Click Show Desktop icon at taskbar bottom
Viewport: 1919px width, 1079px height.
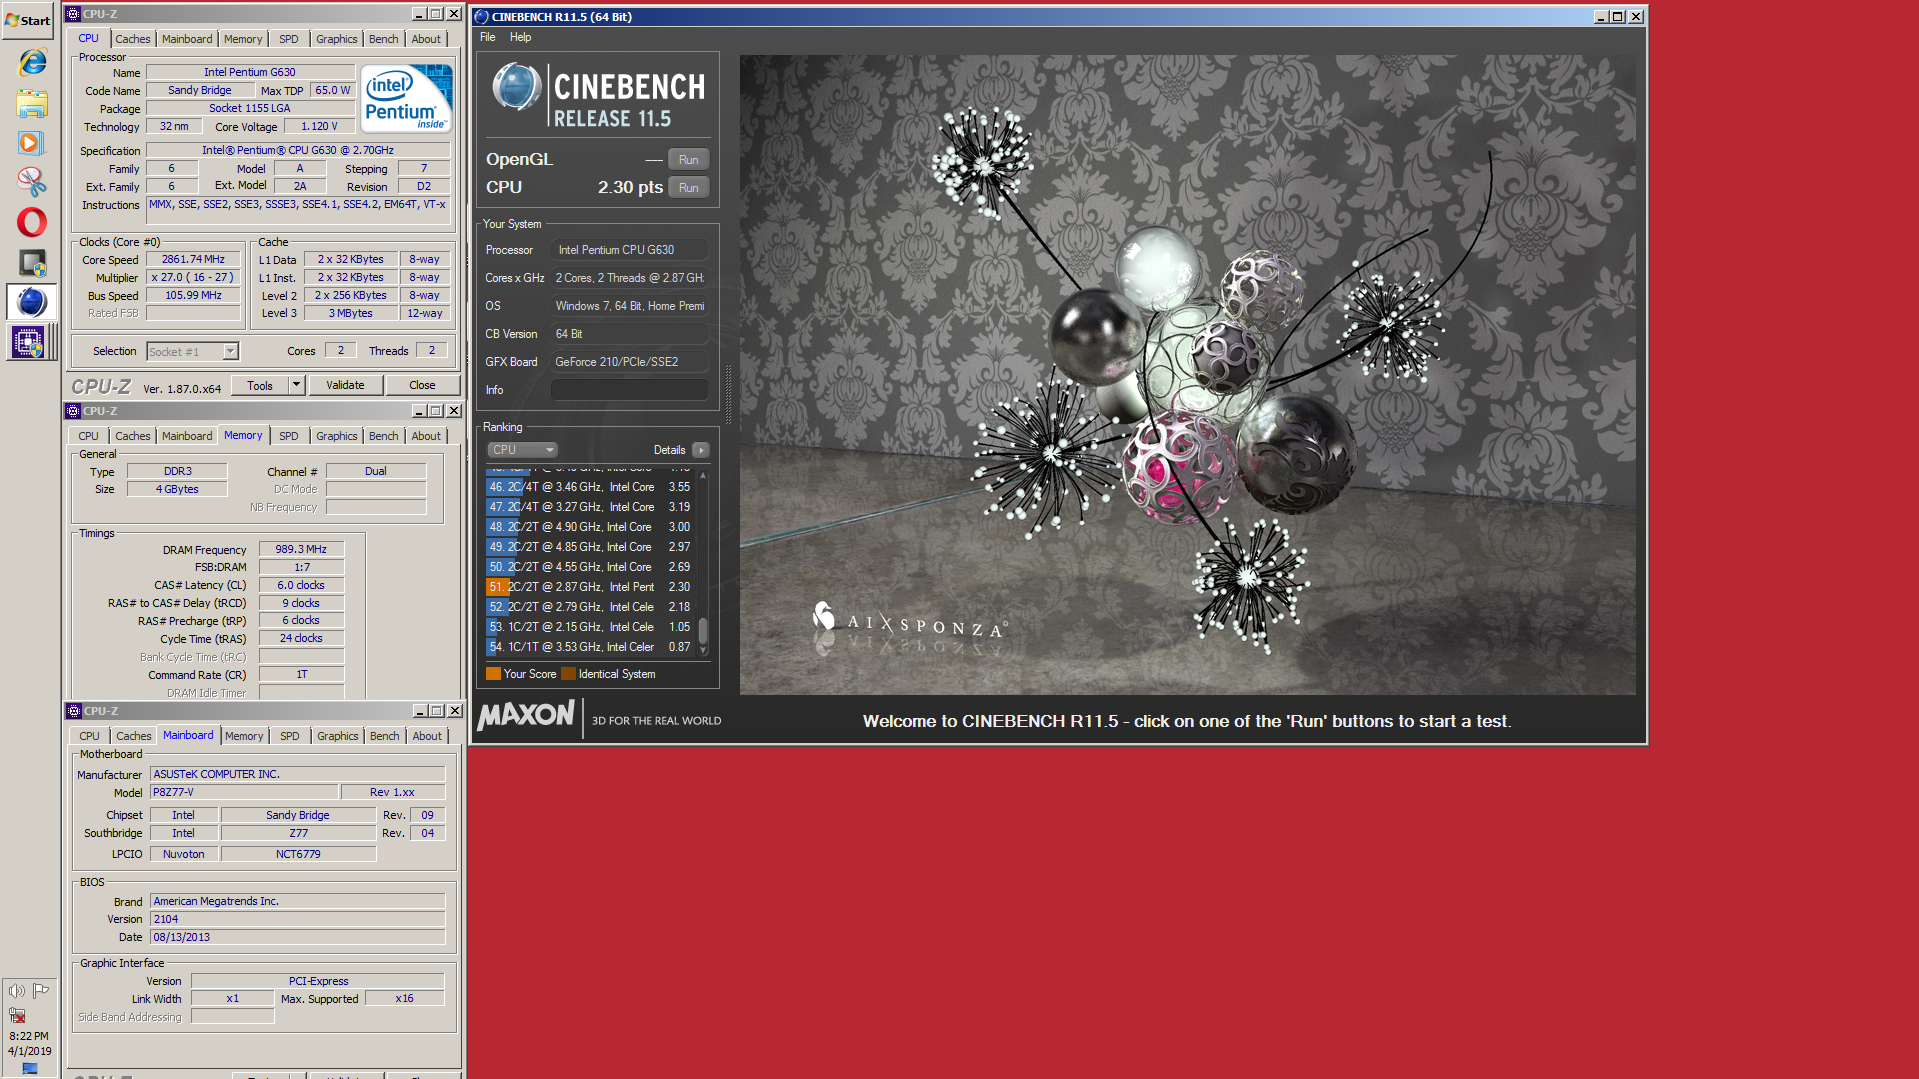[29, 1069]
